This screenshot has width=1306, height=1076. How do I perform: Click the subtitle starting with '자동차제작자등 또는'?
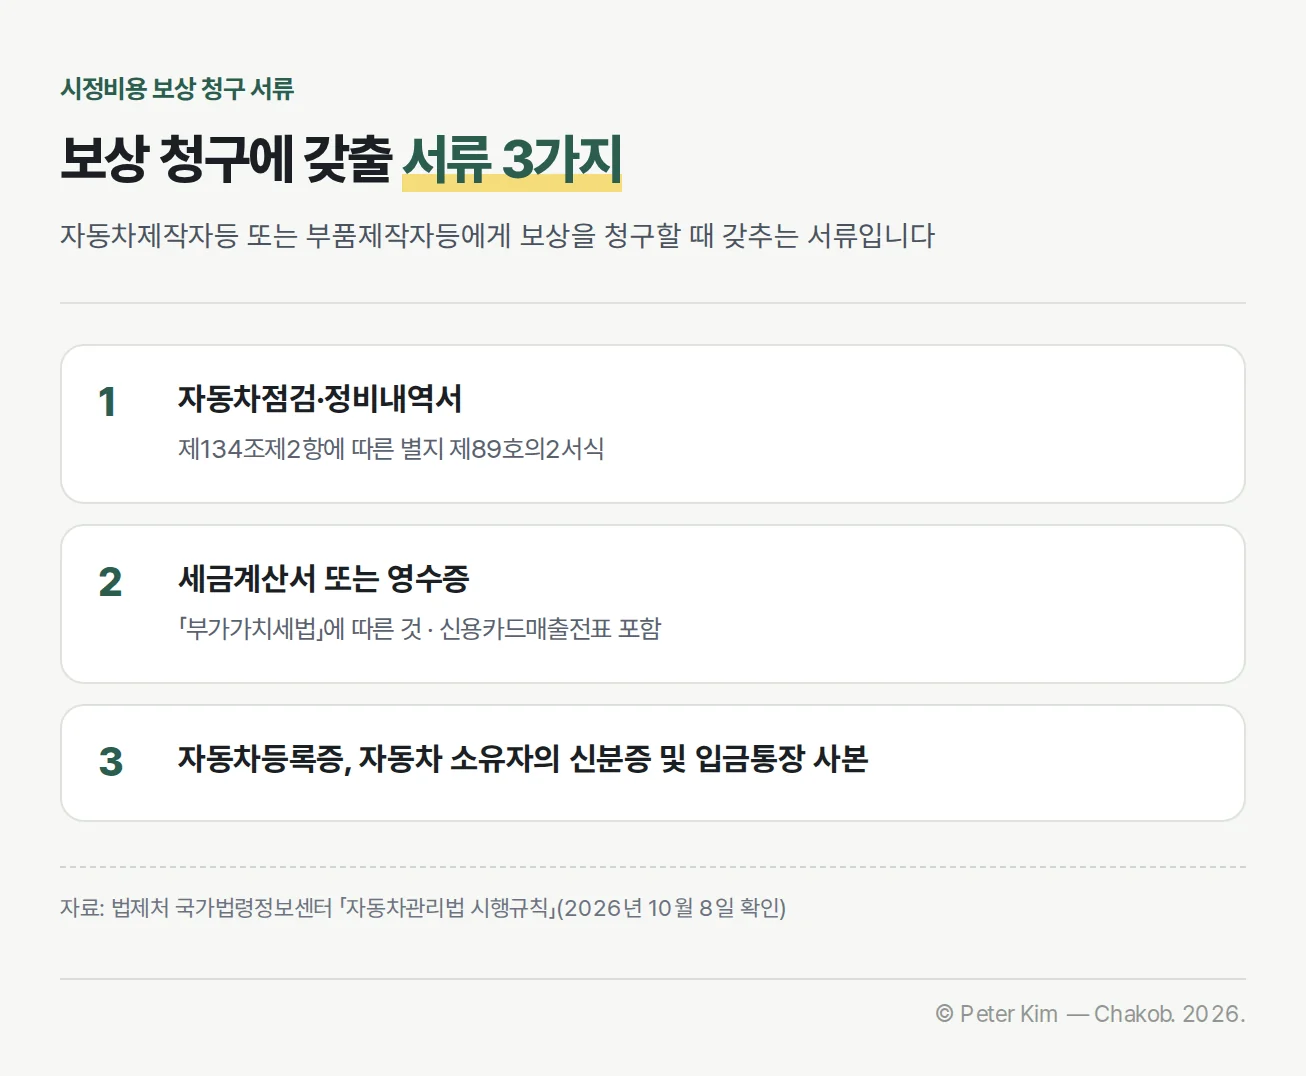[498, 236]
